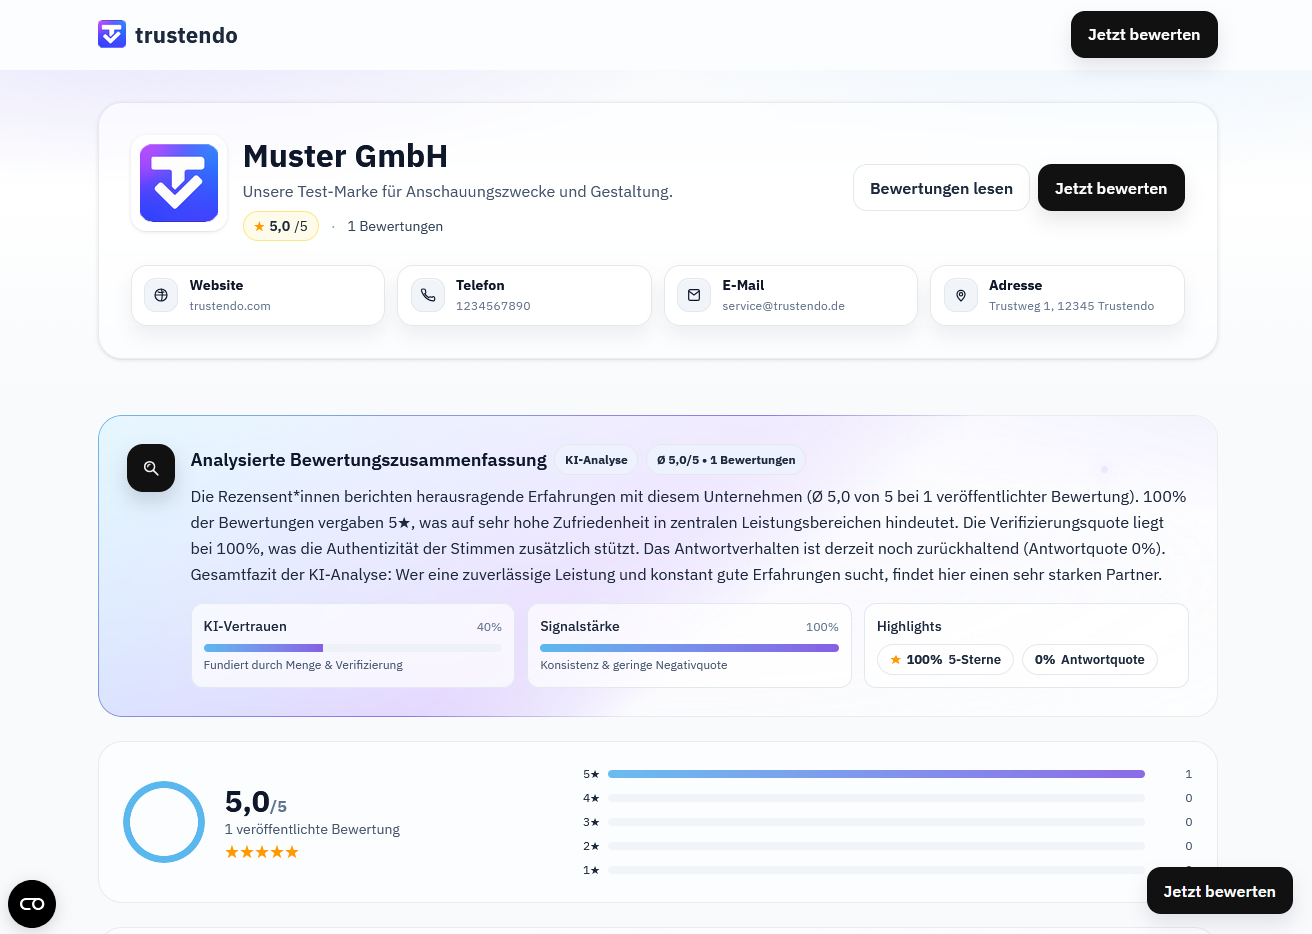Click the magnifier icon beside the KI-Analyse summary
The width and height of the screenshot is (1312, 934).
coord(151,468)
